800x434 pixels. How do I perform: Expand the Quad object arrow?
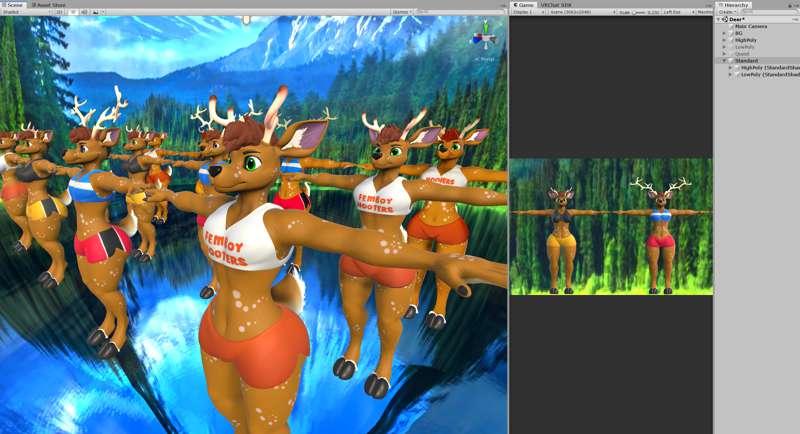tap(723, 54)
